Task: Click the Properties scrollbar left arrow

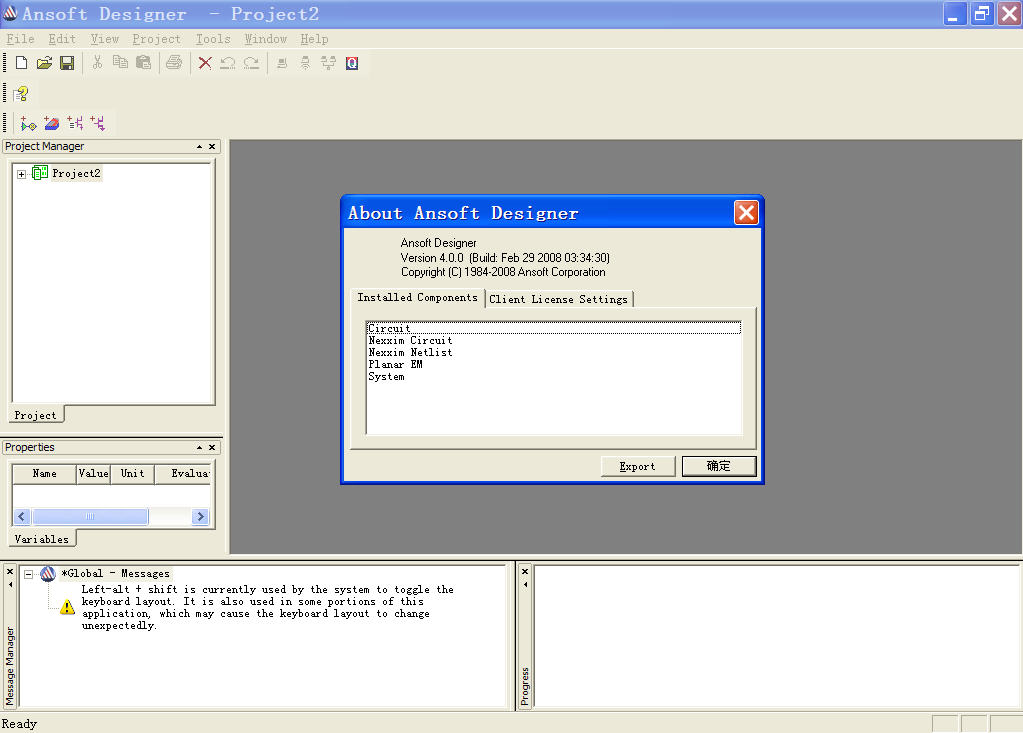Action: (x=22, y=516)
